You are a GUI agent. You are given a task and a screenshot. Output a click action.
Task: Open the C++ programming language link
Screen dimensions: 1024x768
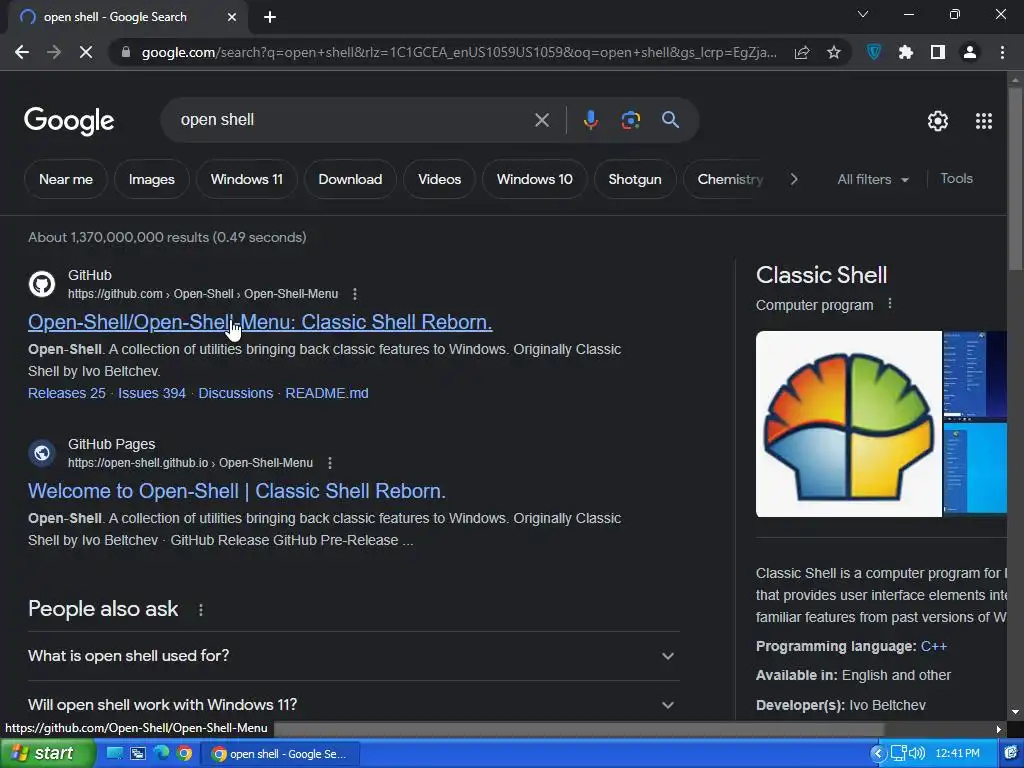tap(933, 647)
